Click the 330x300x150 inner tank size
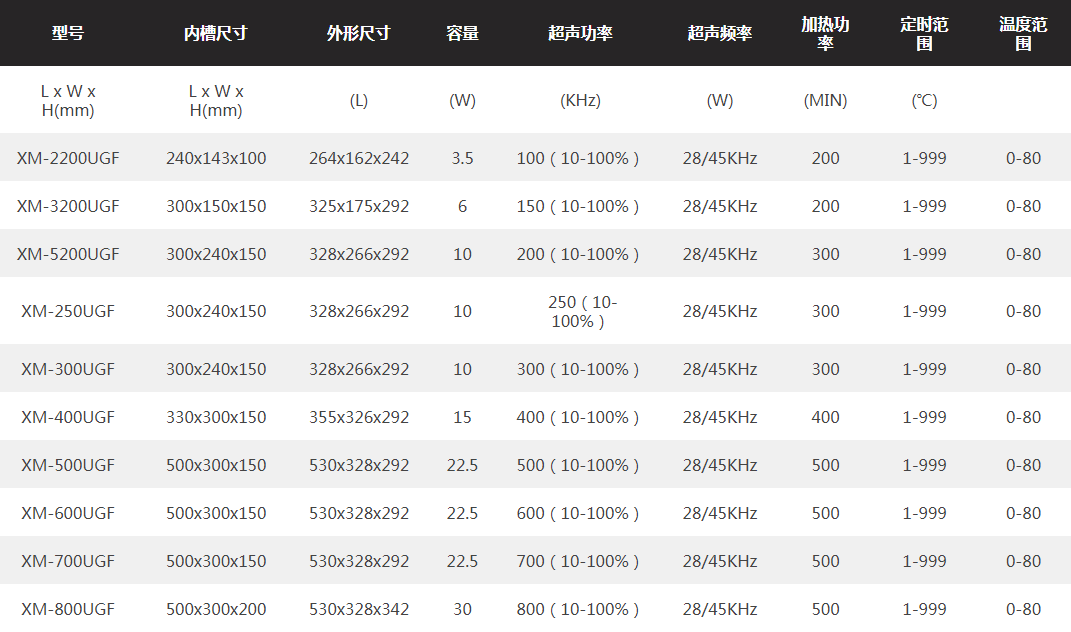The image size is (1071, 632). [x=216, y=417]
